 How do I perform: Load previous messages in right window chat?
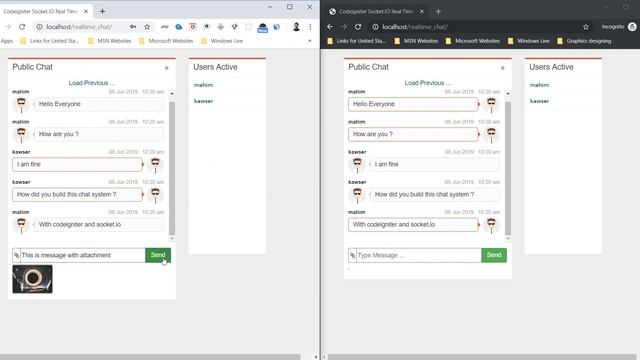pyautogui.click(x=427, y=83)
